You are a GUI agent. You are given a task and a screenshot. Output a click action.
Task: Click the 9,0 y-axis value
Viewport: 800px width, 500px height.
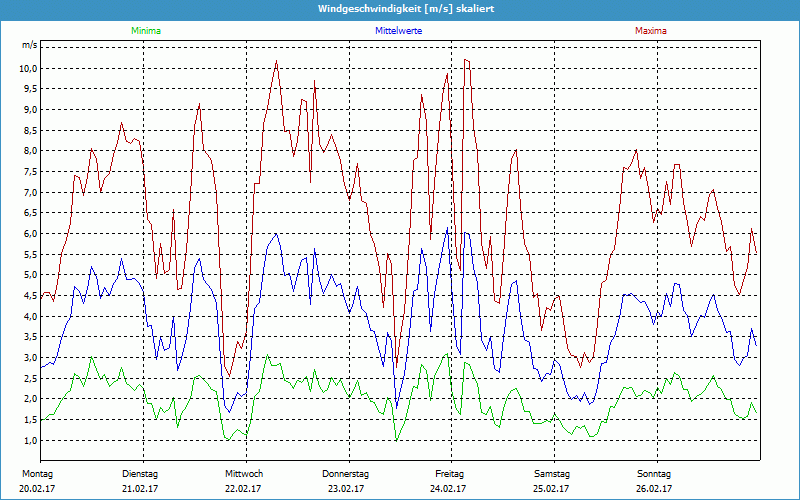click(30, 110)
